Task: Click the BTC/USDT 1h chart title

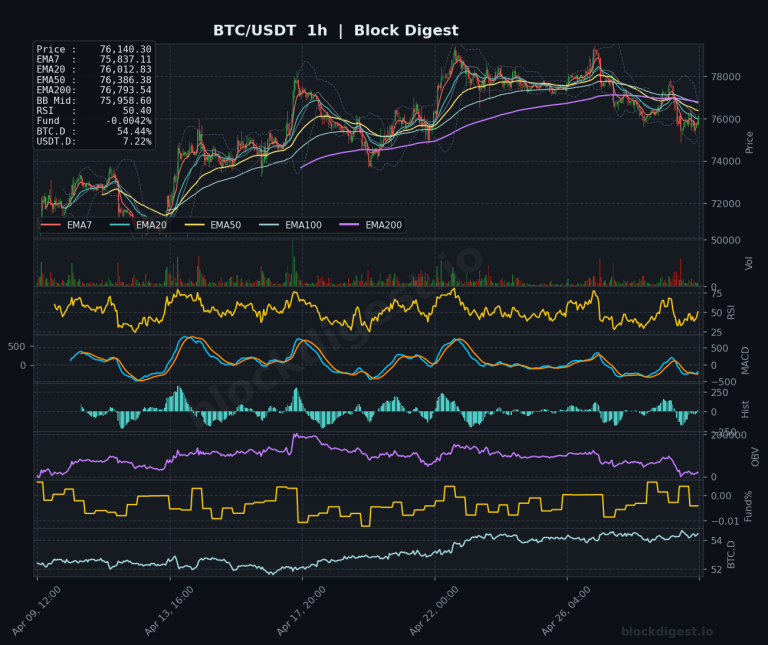Action: click(336, 30)
